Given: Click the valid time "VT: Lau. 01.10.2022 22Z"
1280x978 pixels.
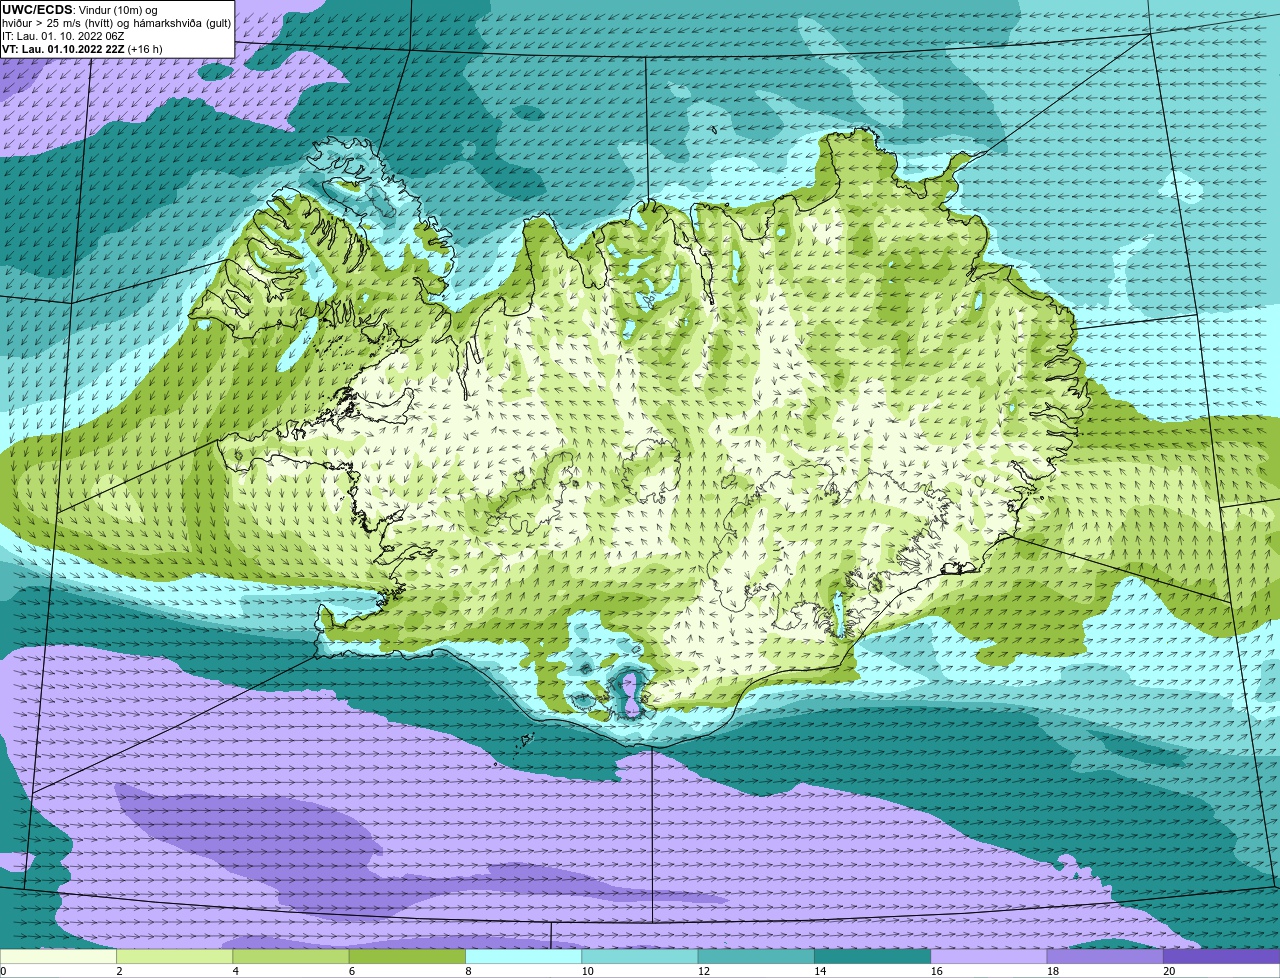Looking at the screenshot, I should pos(63,49).
